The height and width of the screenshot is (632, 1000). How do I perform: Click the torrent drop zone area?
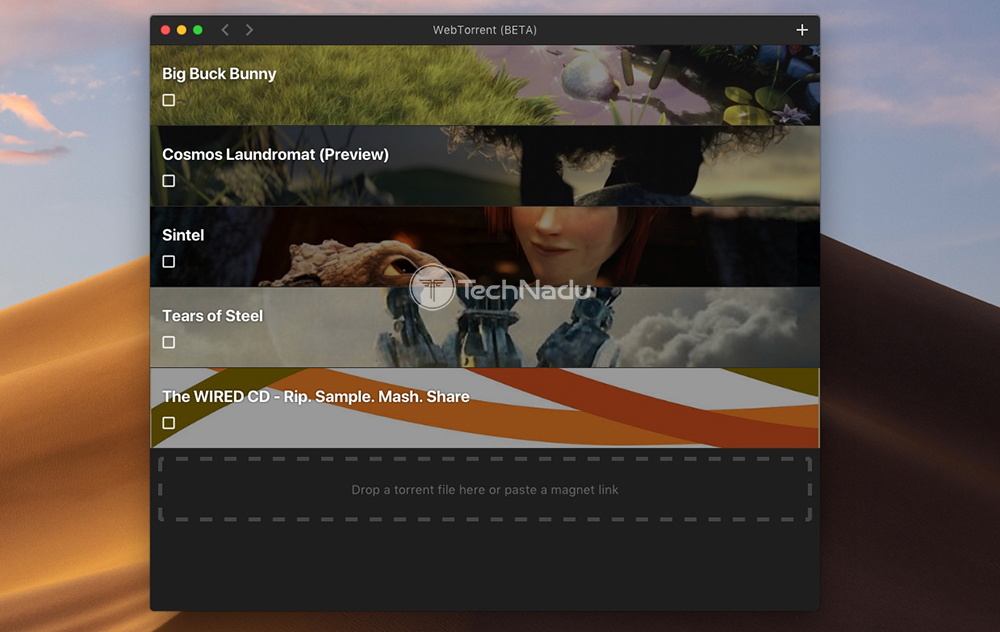(485, 489)
